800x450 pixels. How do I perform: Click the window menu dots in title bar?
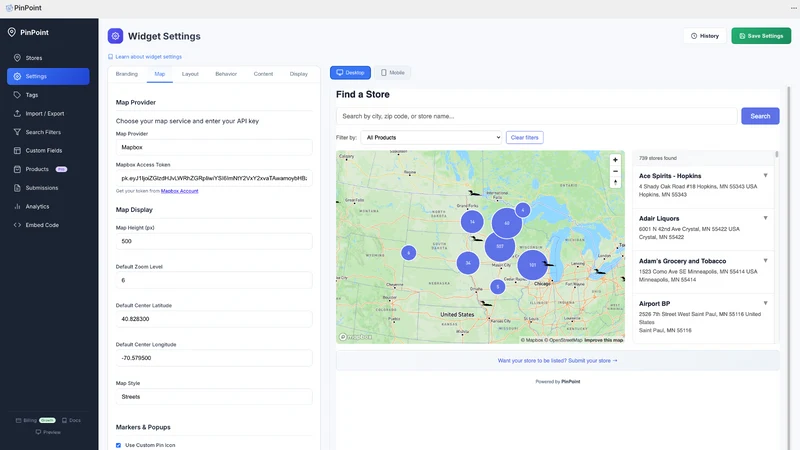tap(794, 8)
